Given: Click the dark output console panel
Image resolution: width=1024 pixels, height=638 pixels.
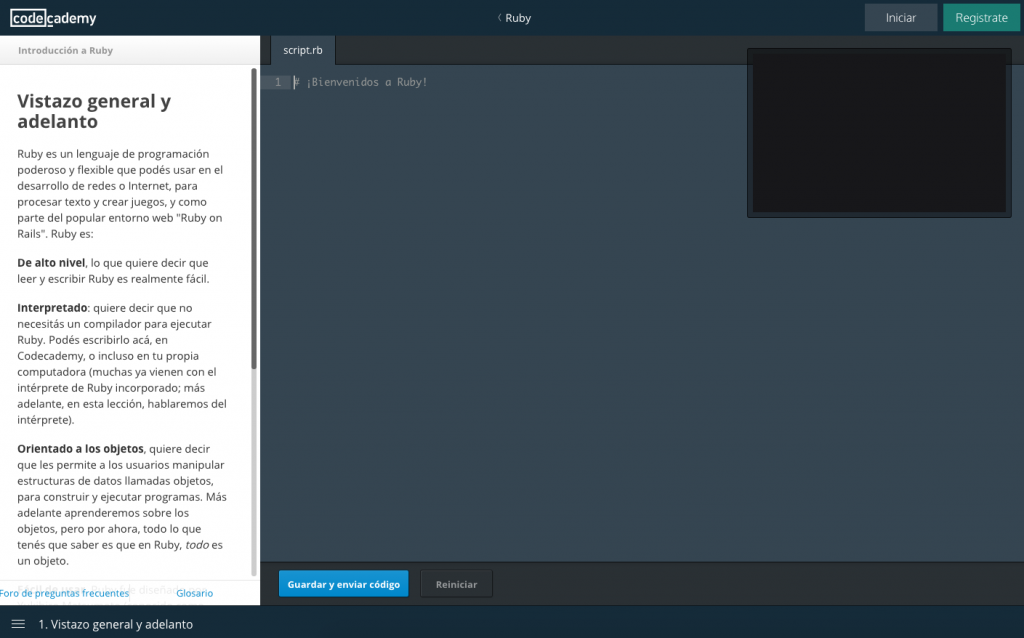Looking at the screenshot, I should (x=879, y=133).
